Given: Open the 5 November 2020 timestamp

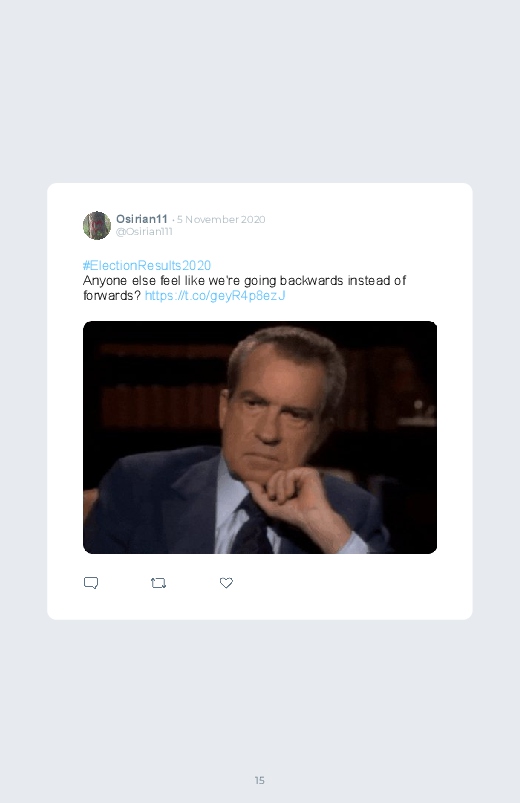Looking at the screenshot, I should 221,219.
